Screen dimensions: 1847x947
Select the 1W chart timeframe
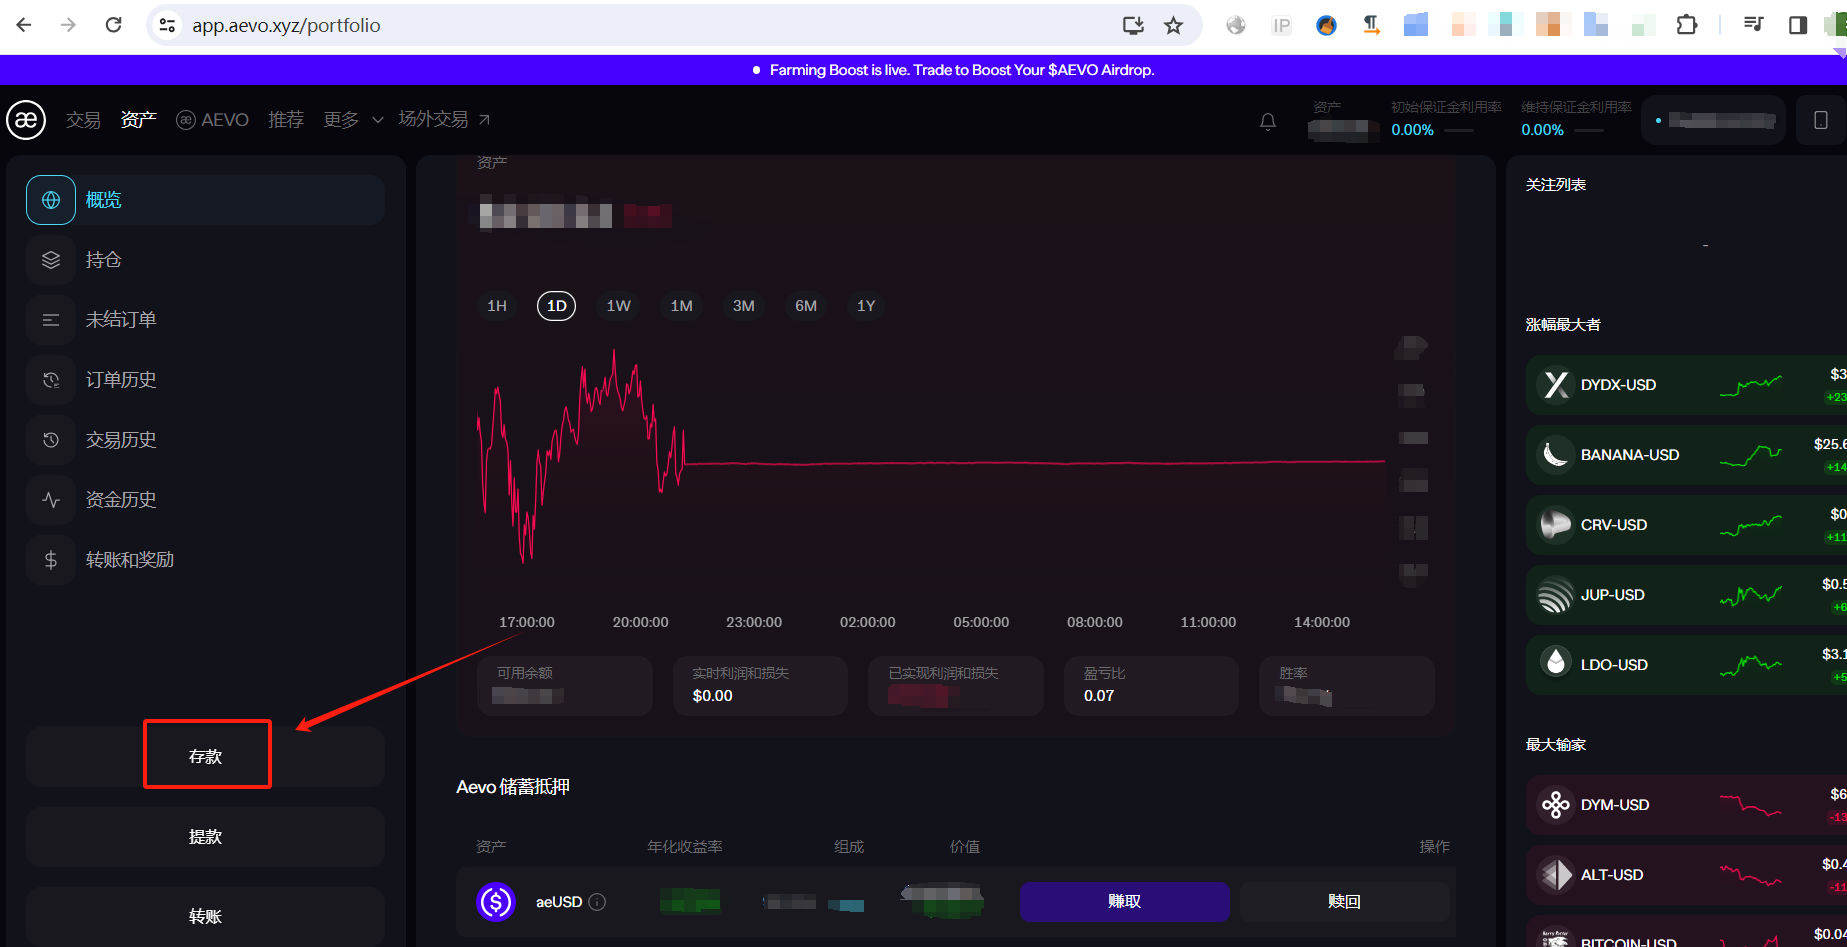click(x=619, y=306)
